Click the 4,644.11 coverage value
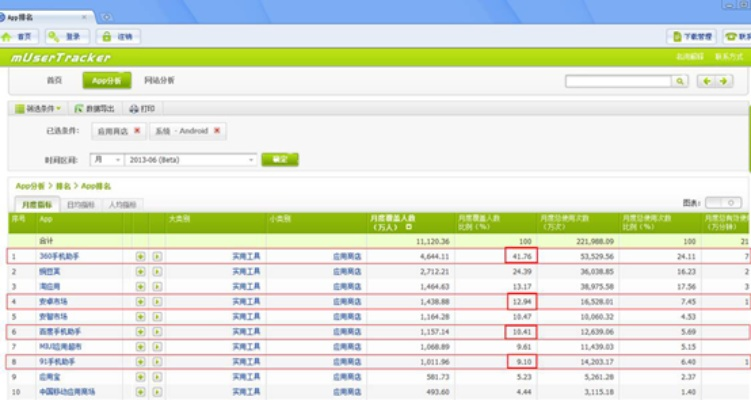751x400 pixels. tap(434, 257)
